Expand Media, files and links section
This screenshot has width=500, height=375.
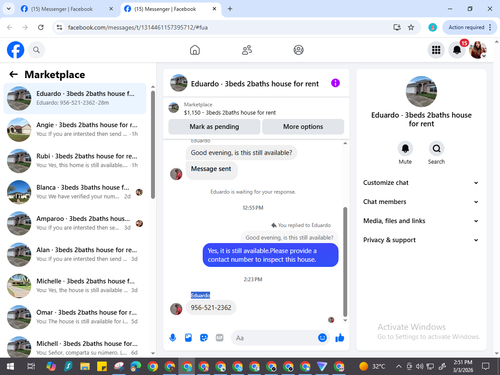click(421, 221)
